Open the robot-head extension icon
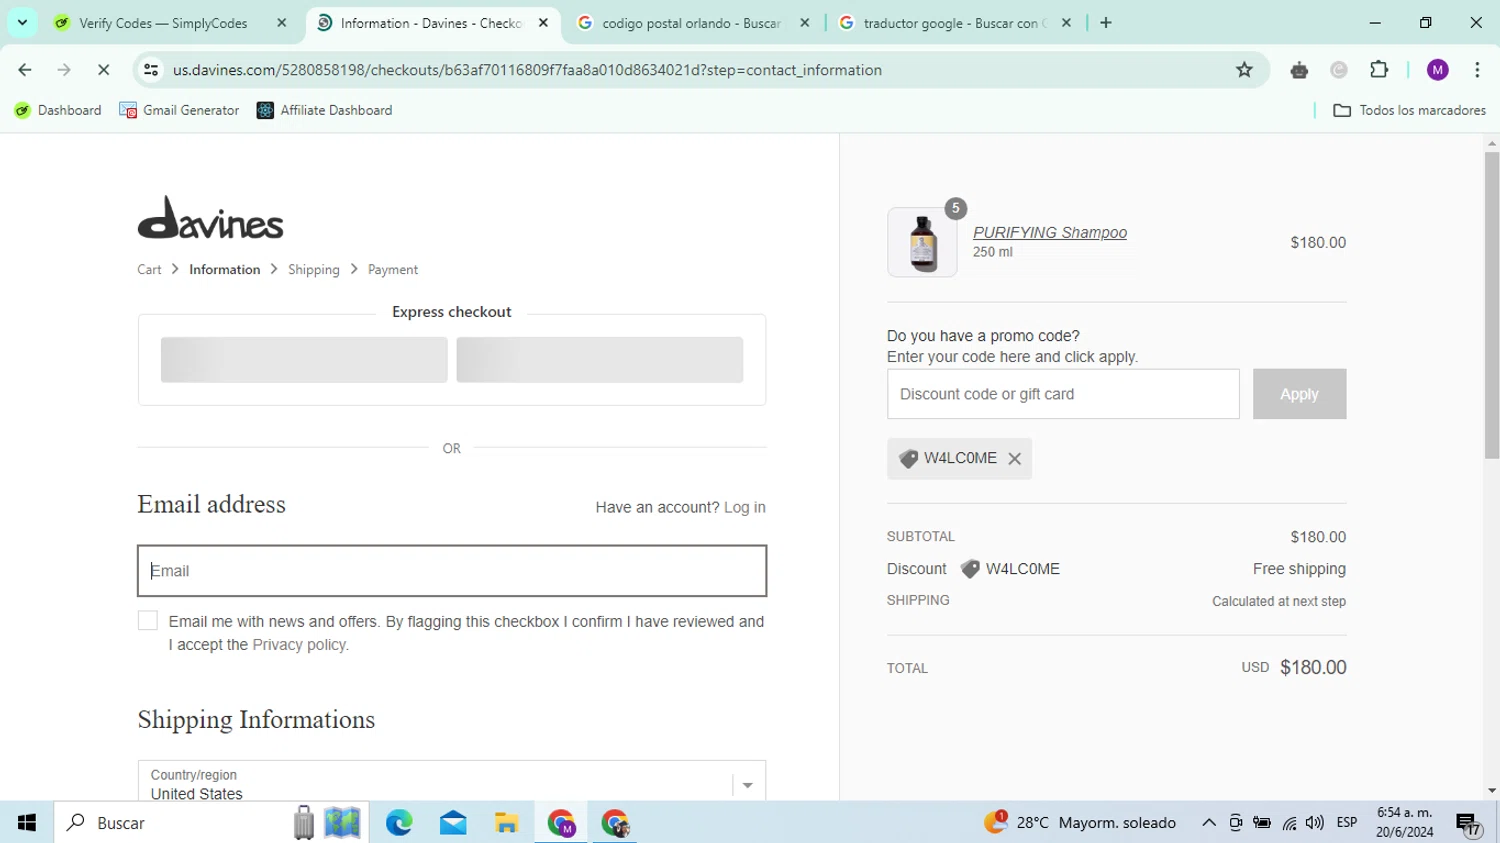Screen dimensions: 1500x843 [1299, 70]
